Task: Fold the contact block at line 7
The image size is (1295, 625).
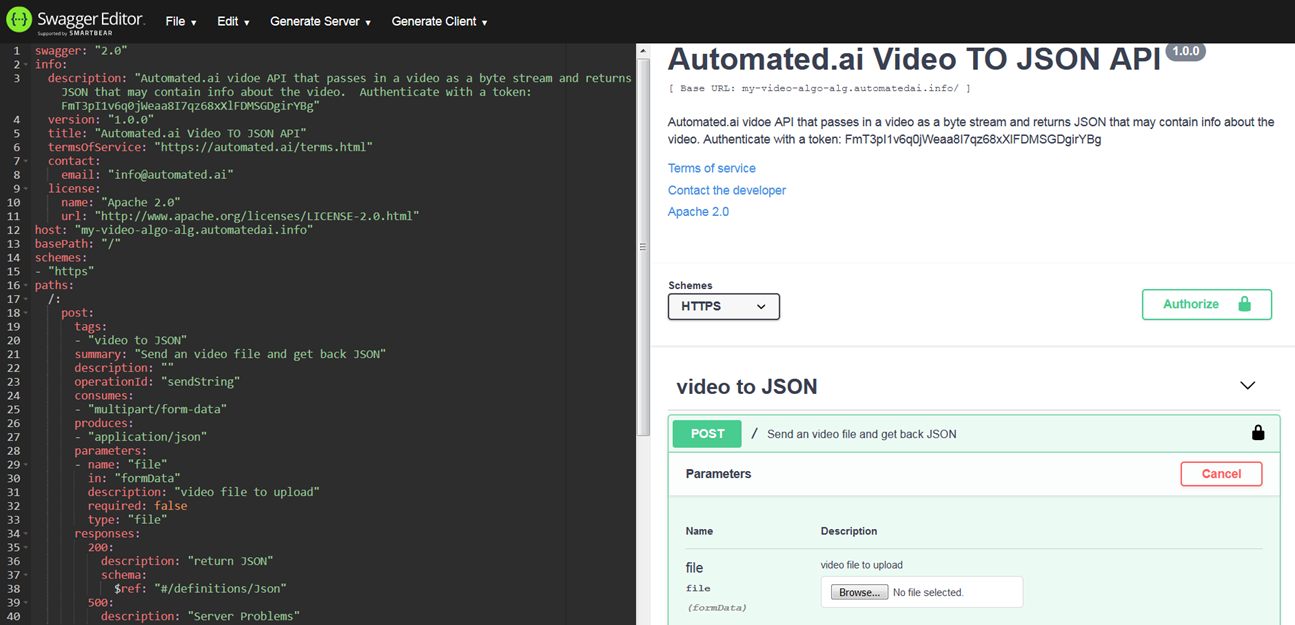Action: [26, 160]
